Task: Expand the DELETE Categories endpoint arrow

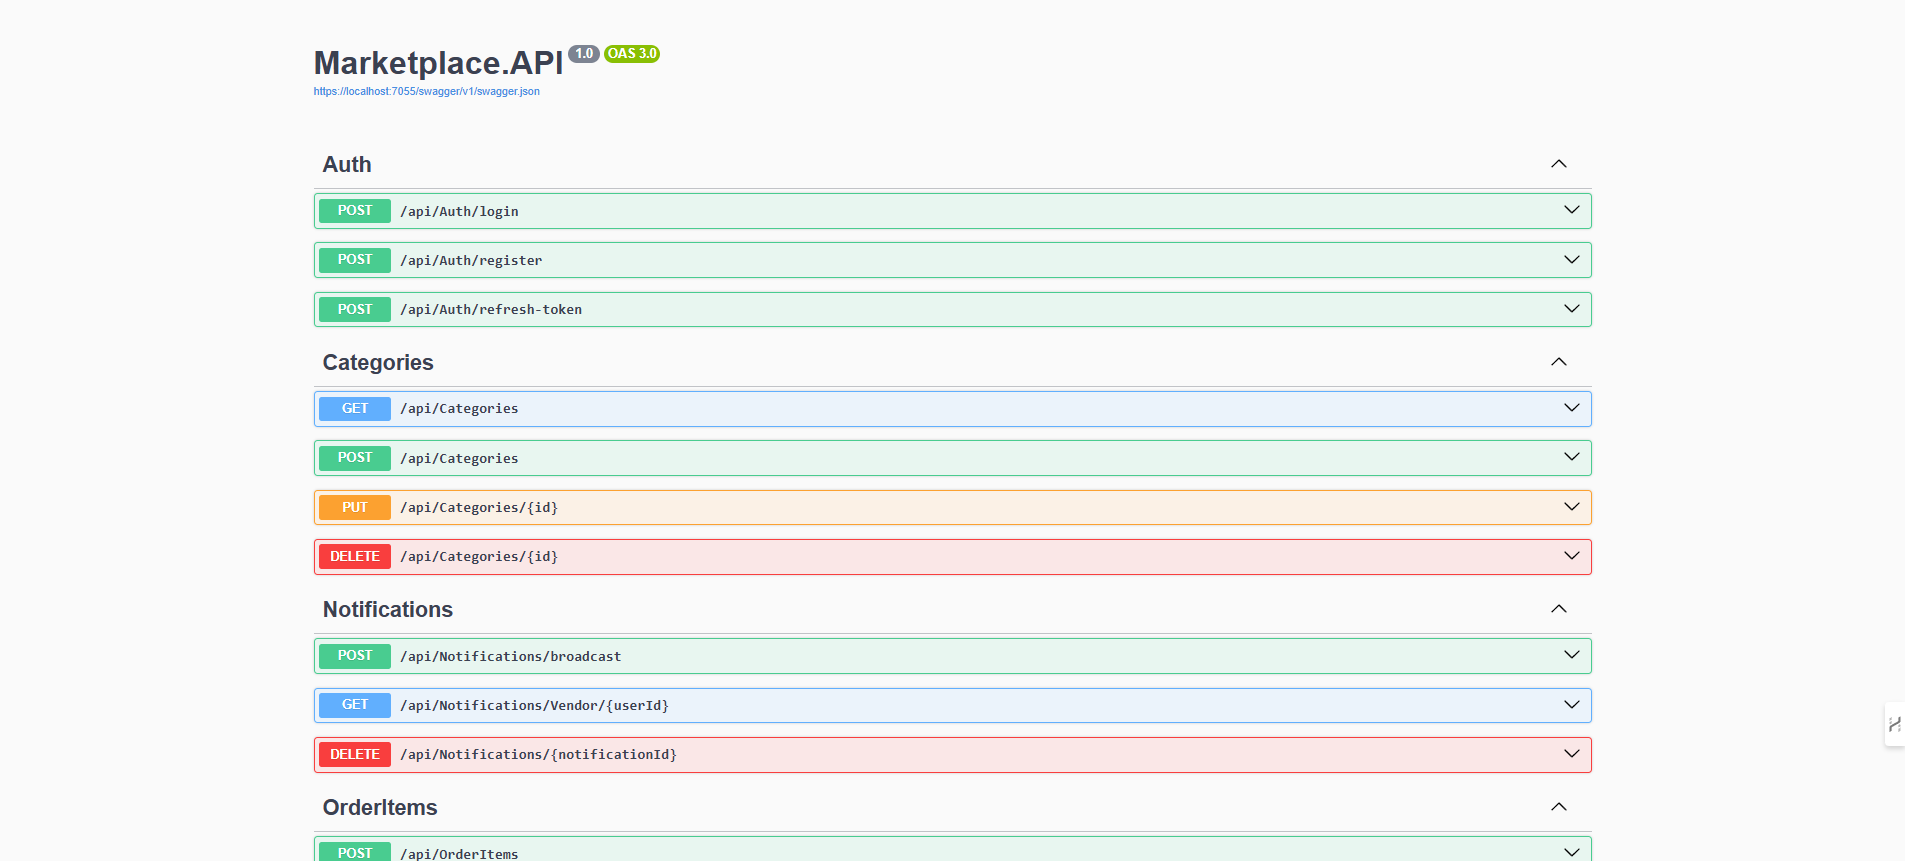Action: [x=1571, y=556]
